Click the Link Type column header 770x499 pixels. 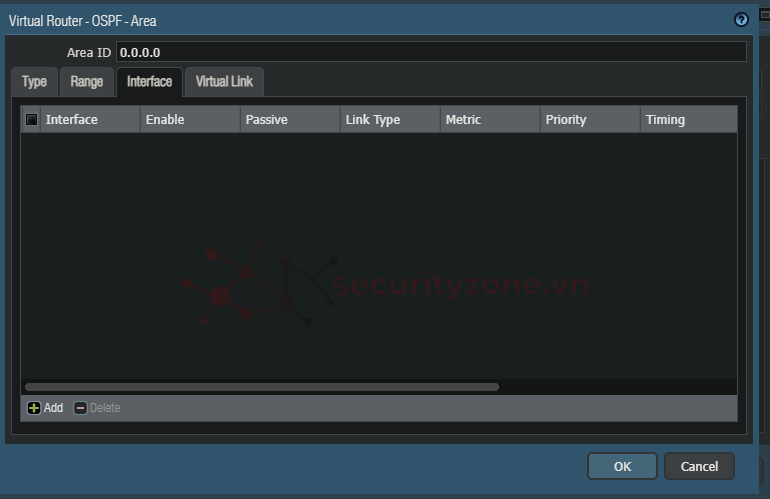coord(390,120)
